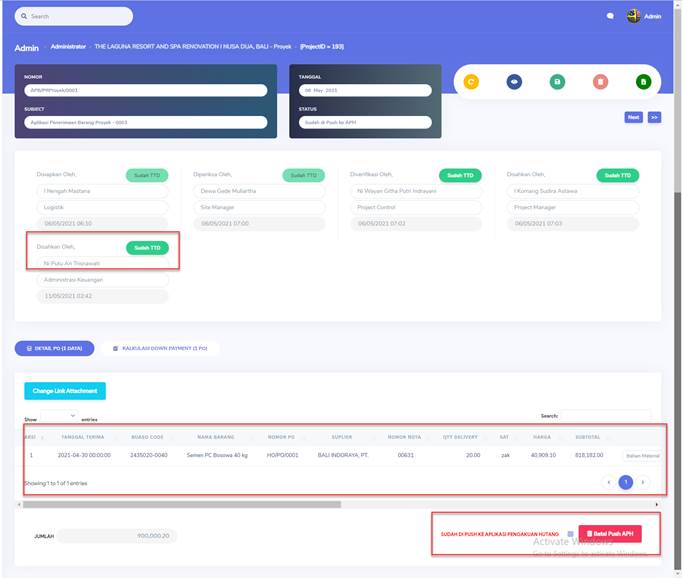The image size is (682, 578).
Task: Click the Next record button
Action: 633,117
